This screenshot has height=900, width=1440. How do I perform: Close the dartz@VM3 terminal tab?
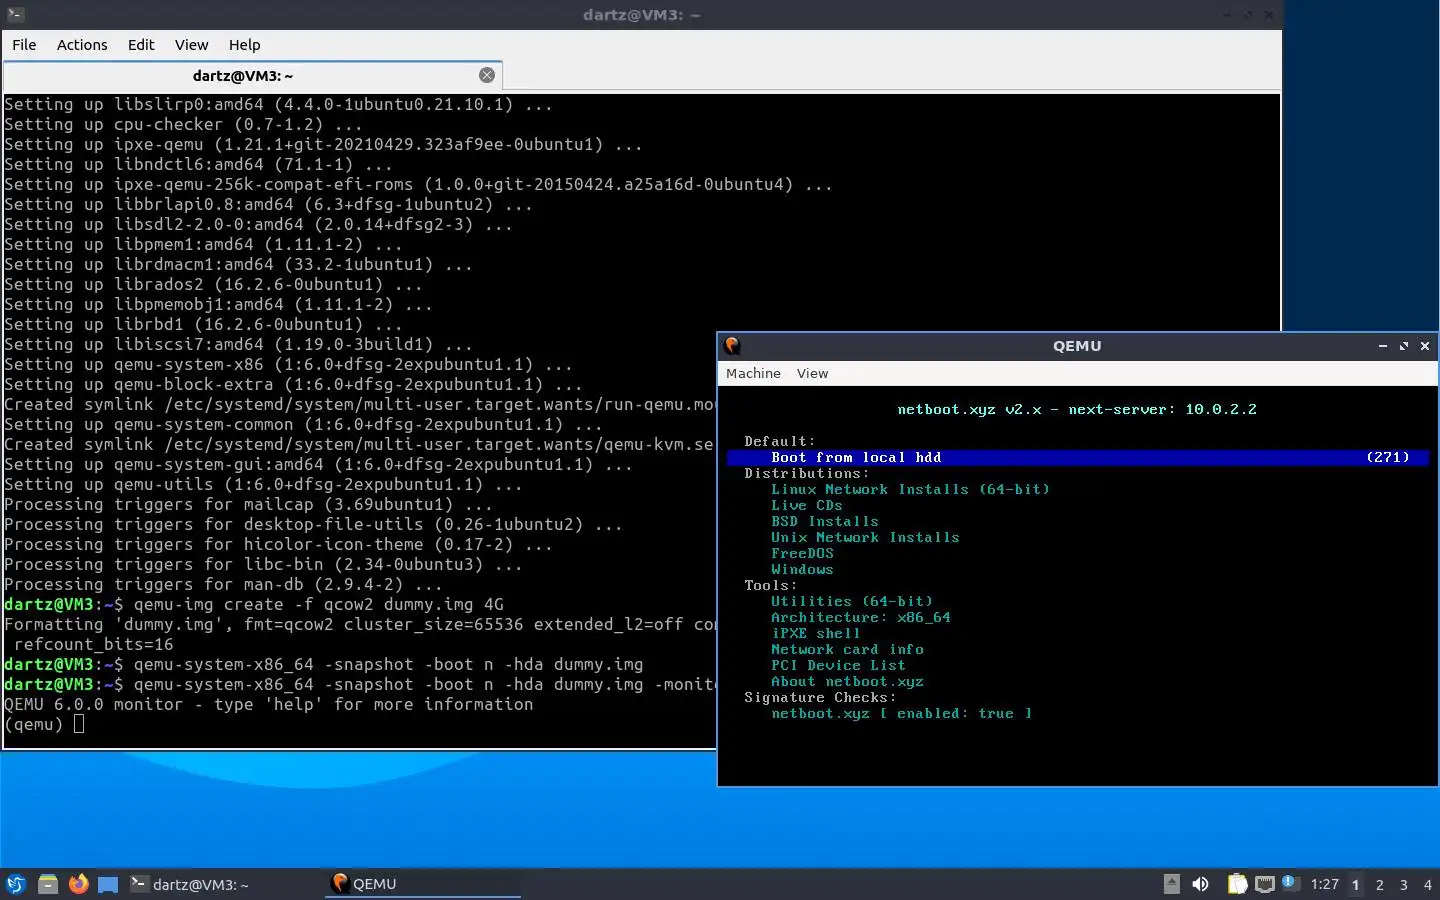tap(487, 75)
